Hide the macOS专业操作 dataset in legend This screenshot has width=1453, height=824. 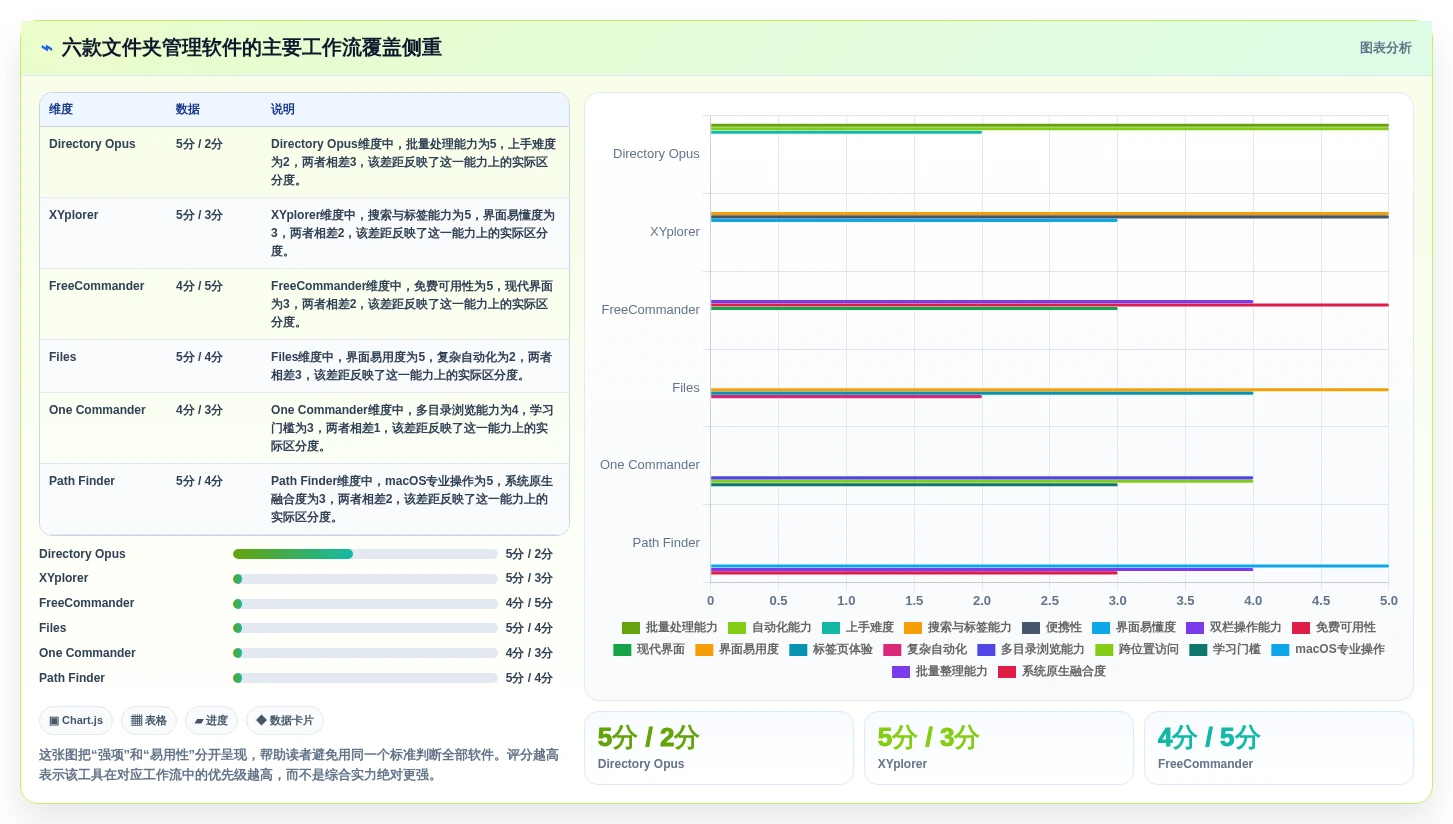click(1328, 650)
